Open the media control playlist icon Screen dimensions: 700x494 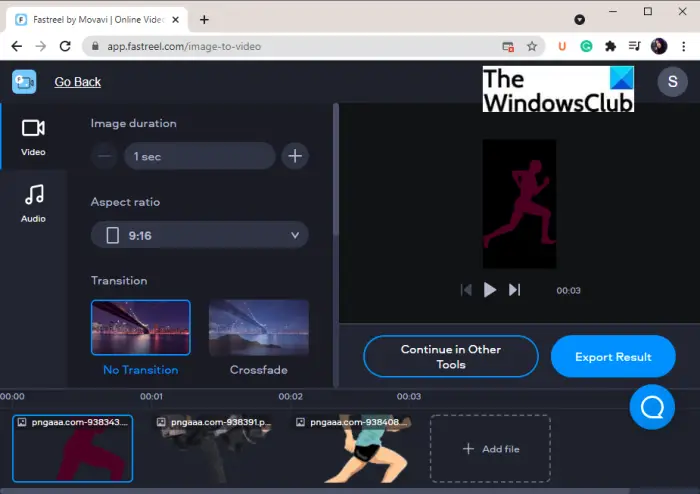[x=634, y=46]
